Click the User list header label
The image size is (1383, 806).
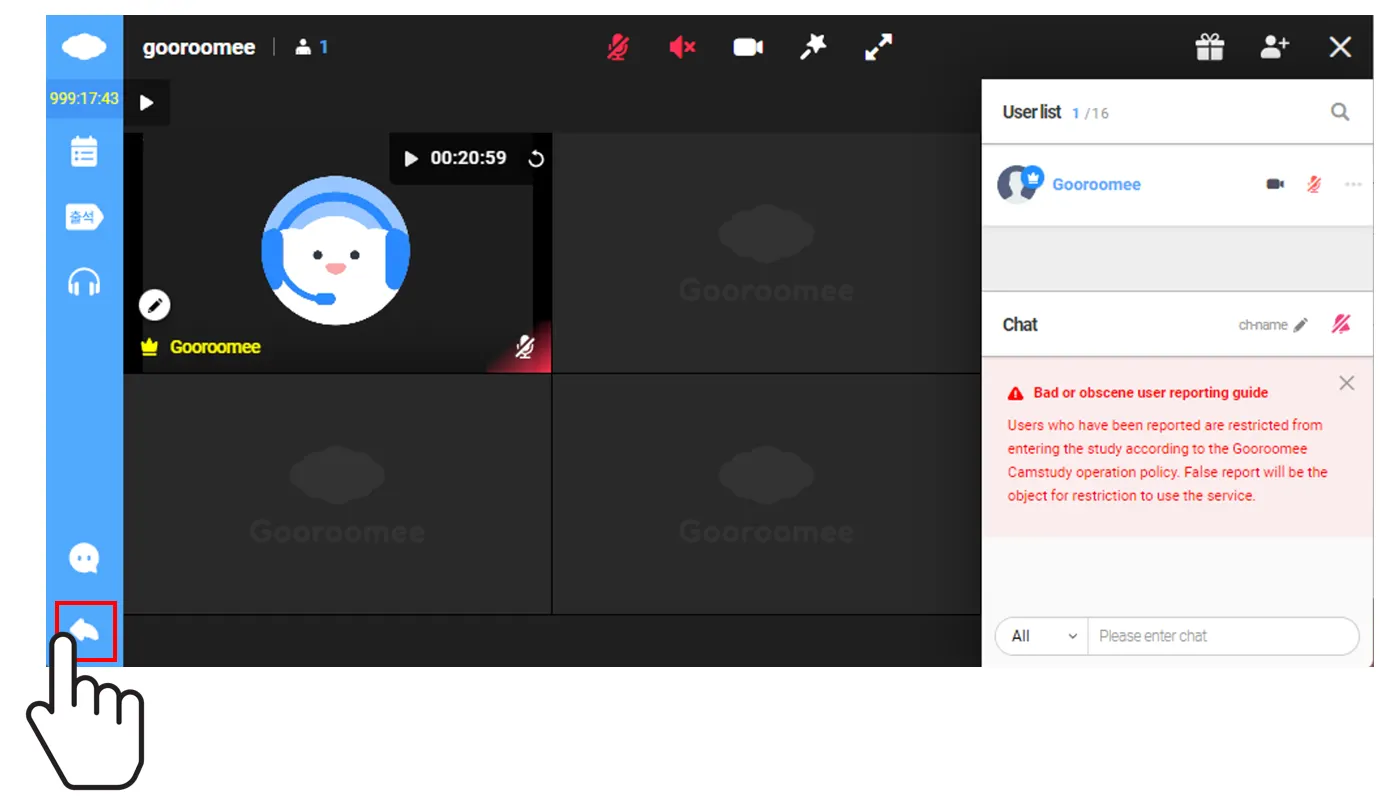pyautogui.click(x=1032, y=112)
